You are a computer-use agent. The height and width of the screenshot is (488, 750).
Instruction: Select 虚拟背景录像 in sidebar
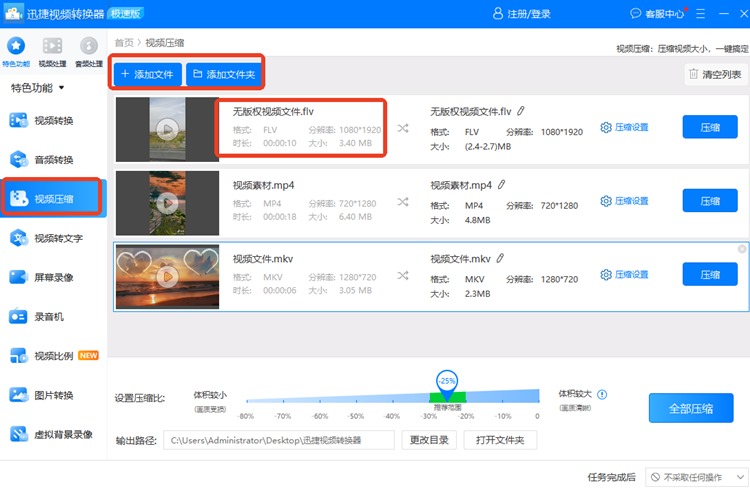(x=53, y=434)
